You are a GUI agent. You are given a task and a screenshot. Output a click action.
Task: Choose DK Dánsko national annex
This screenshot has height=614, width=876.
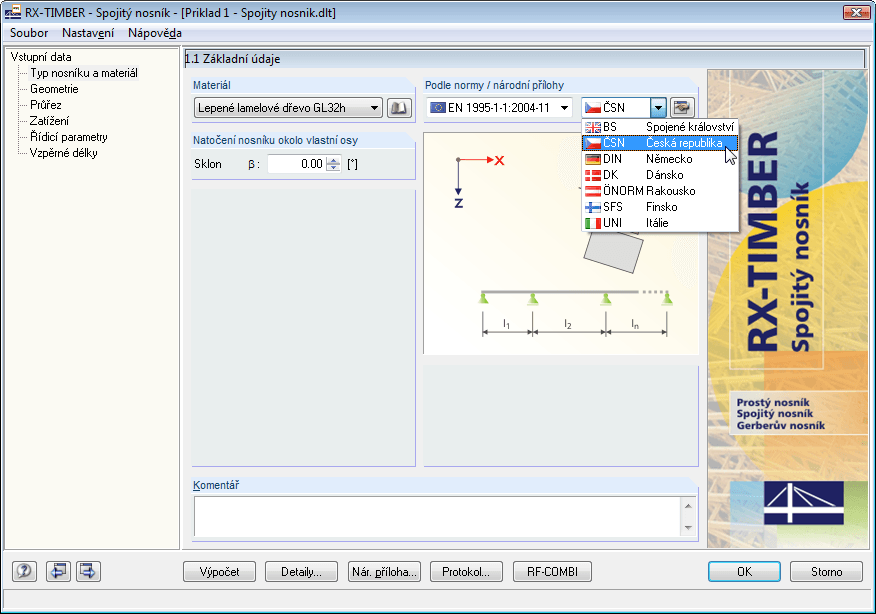coord(660,175)
